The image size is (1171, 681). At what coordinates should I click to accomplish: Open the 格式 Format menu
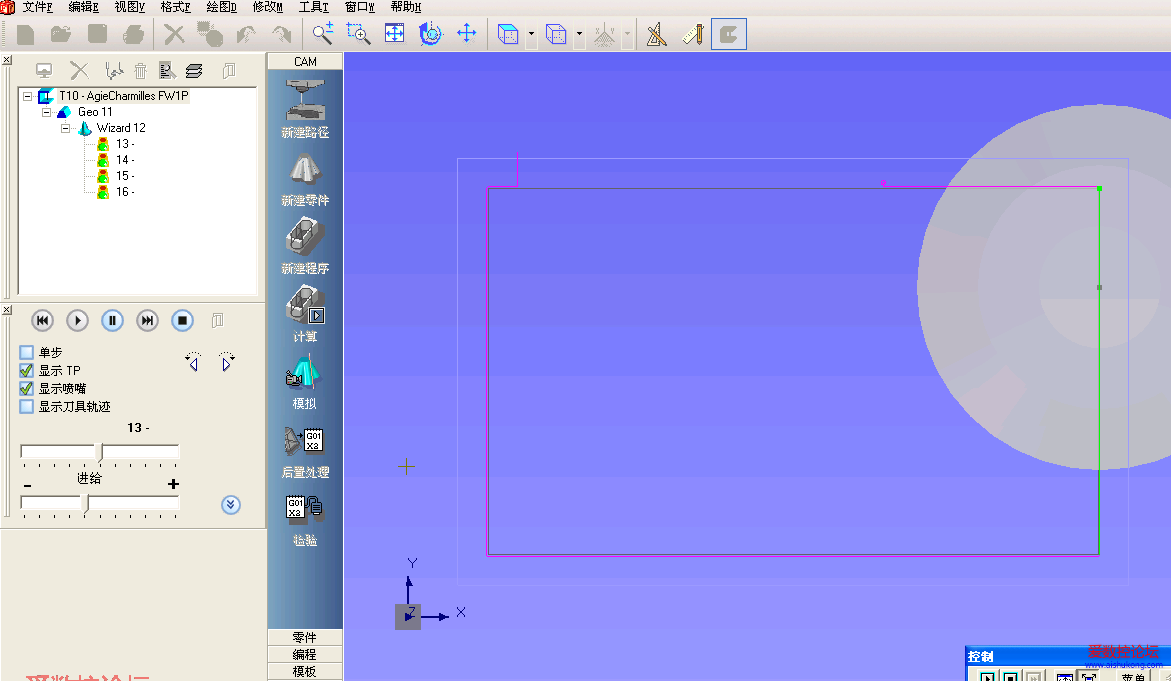(x=176, y=7)
